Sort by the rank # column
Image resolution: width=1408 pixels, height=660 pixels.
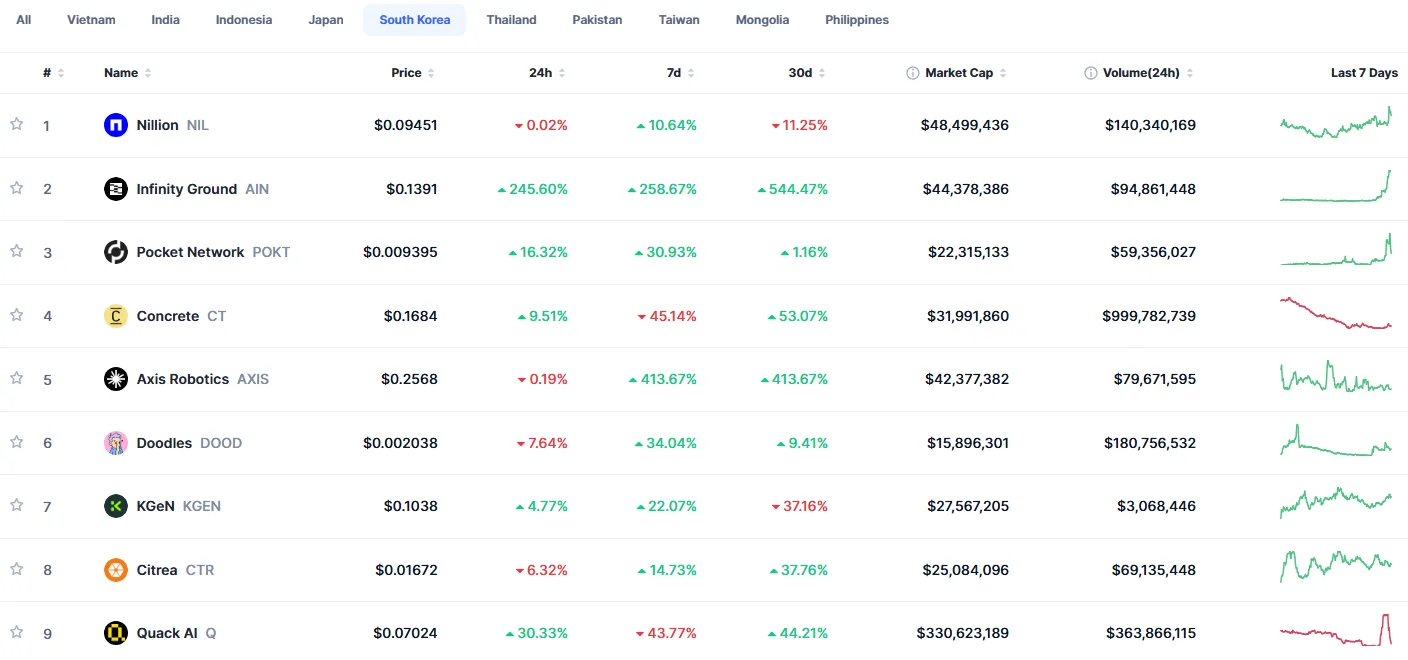(x=54, y=73)
